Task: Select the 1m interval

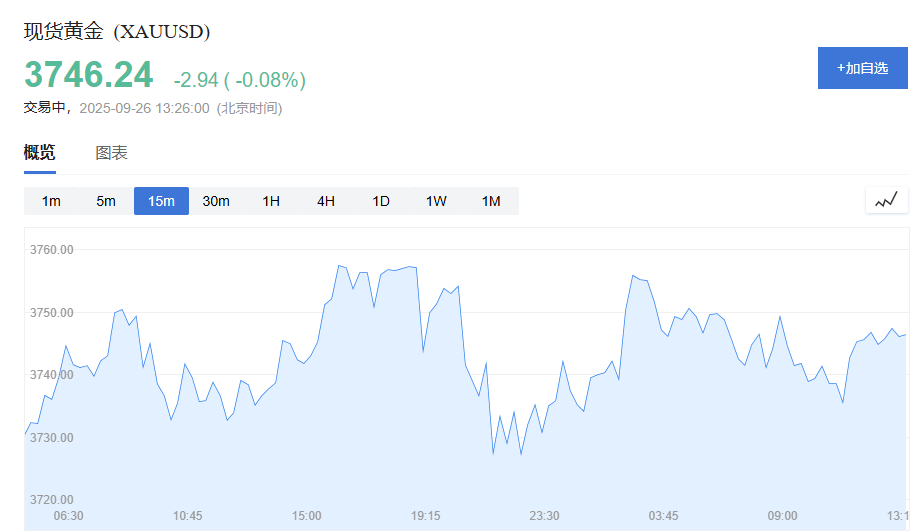Action: [x=51, y=201]
